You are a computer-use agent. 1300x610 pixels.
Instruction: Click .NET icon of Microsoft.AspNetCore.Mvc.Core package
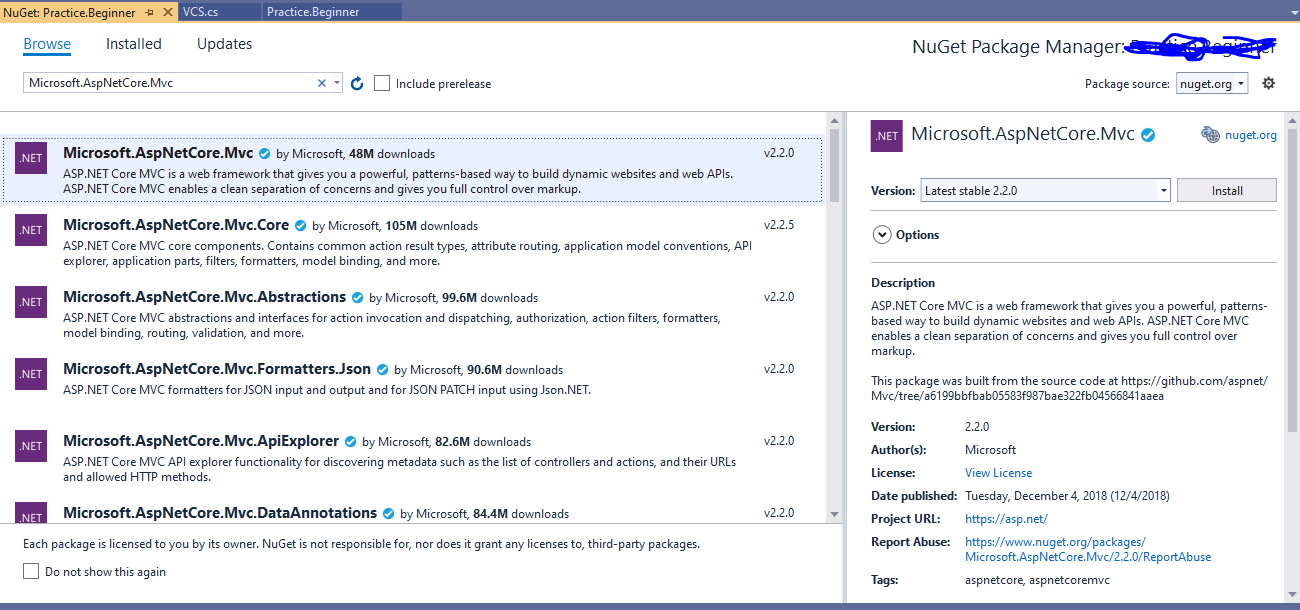click(x=31, y=230)
